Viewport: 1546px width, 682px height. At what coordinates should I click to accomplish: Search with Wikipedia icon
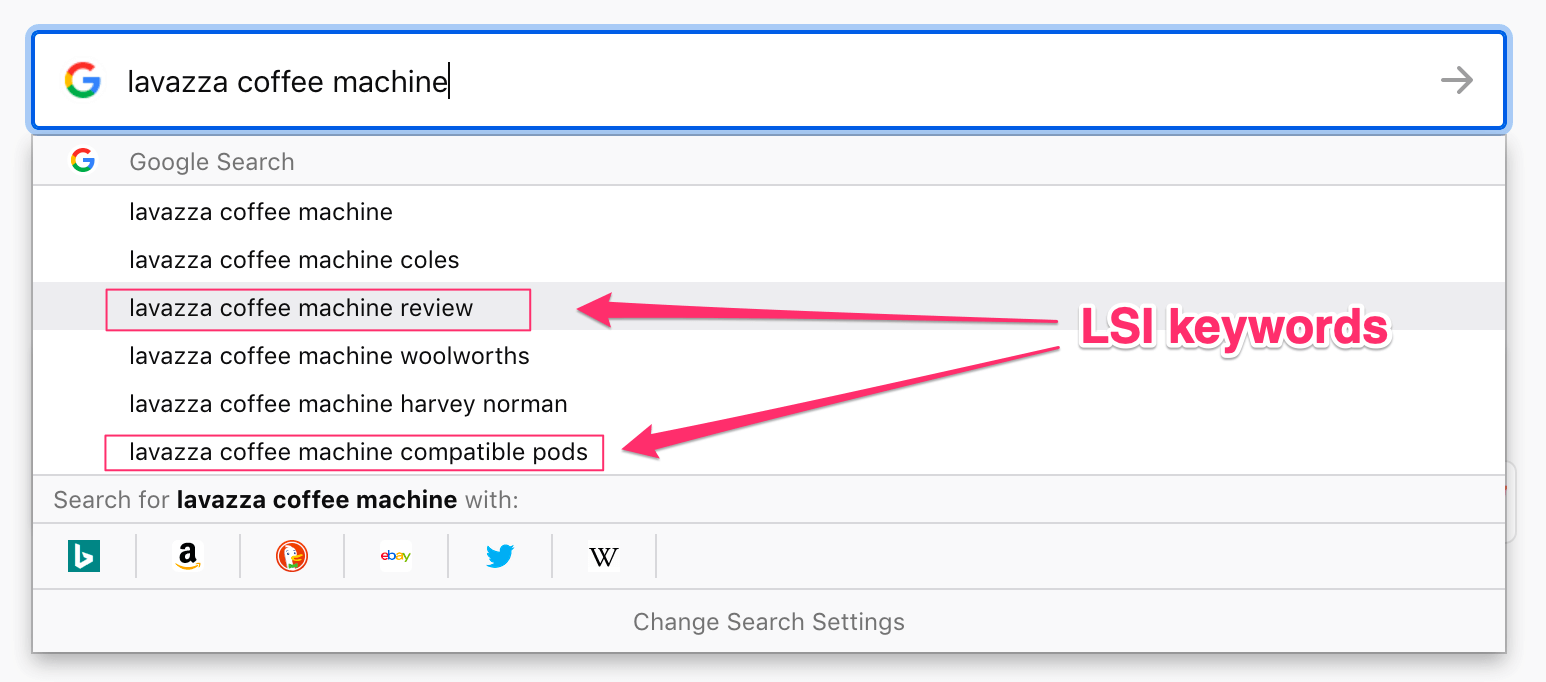tap(604, 556)
